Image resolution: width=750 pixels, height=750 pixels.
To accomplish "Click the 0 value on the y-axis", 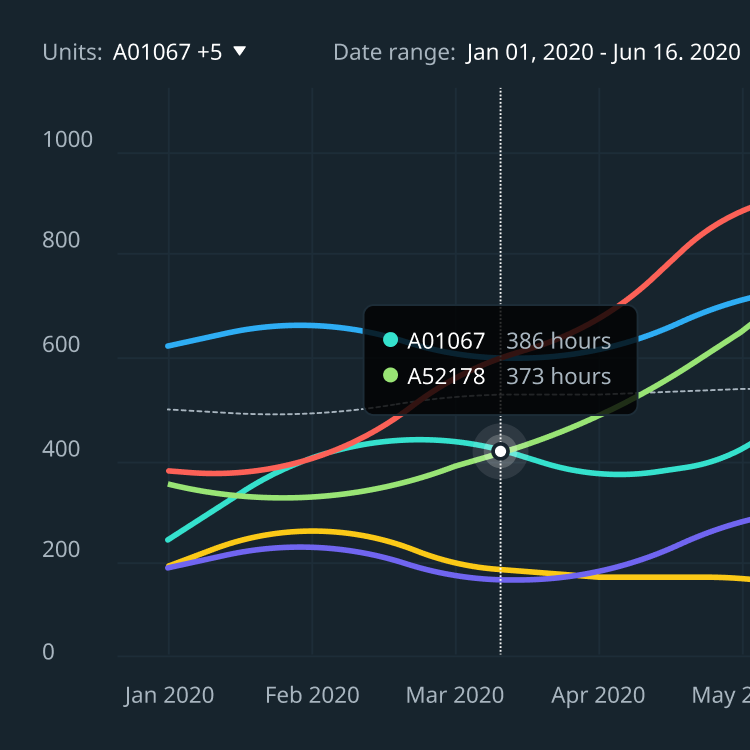I will (x=49, y=652).
